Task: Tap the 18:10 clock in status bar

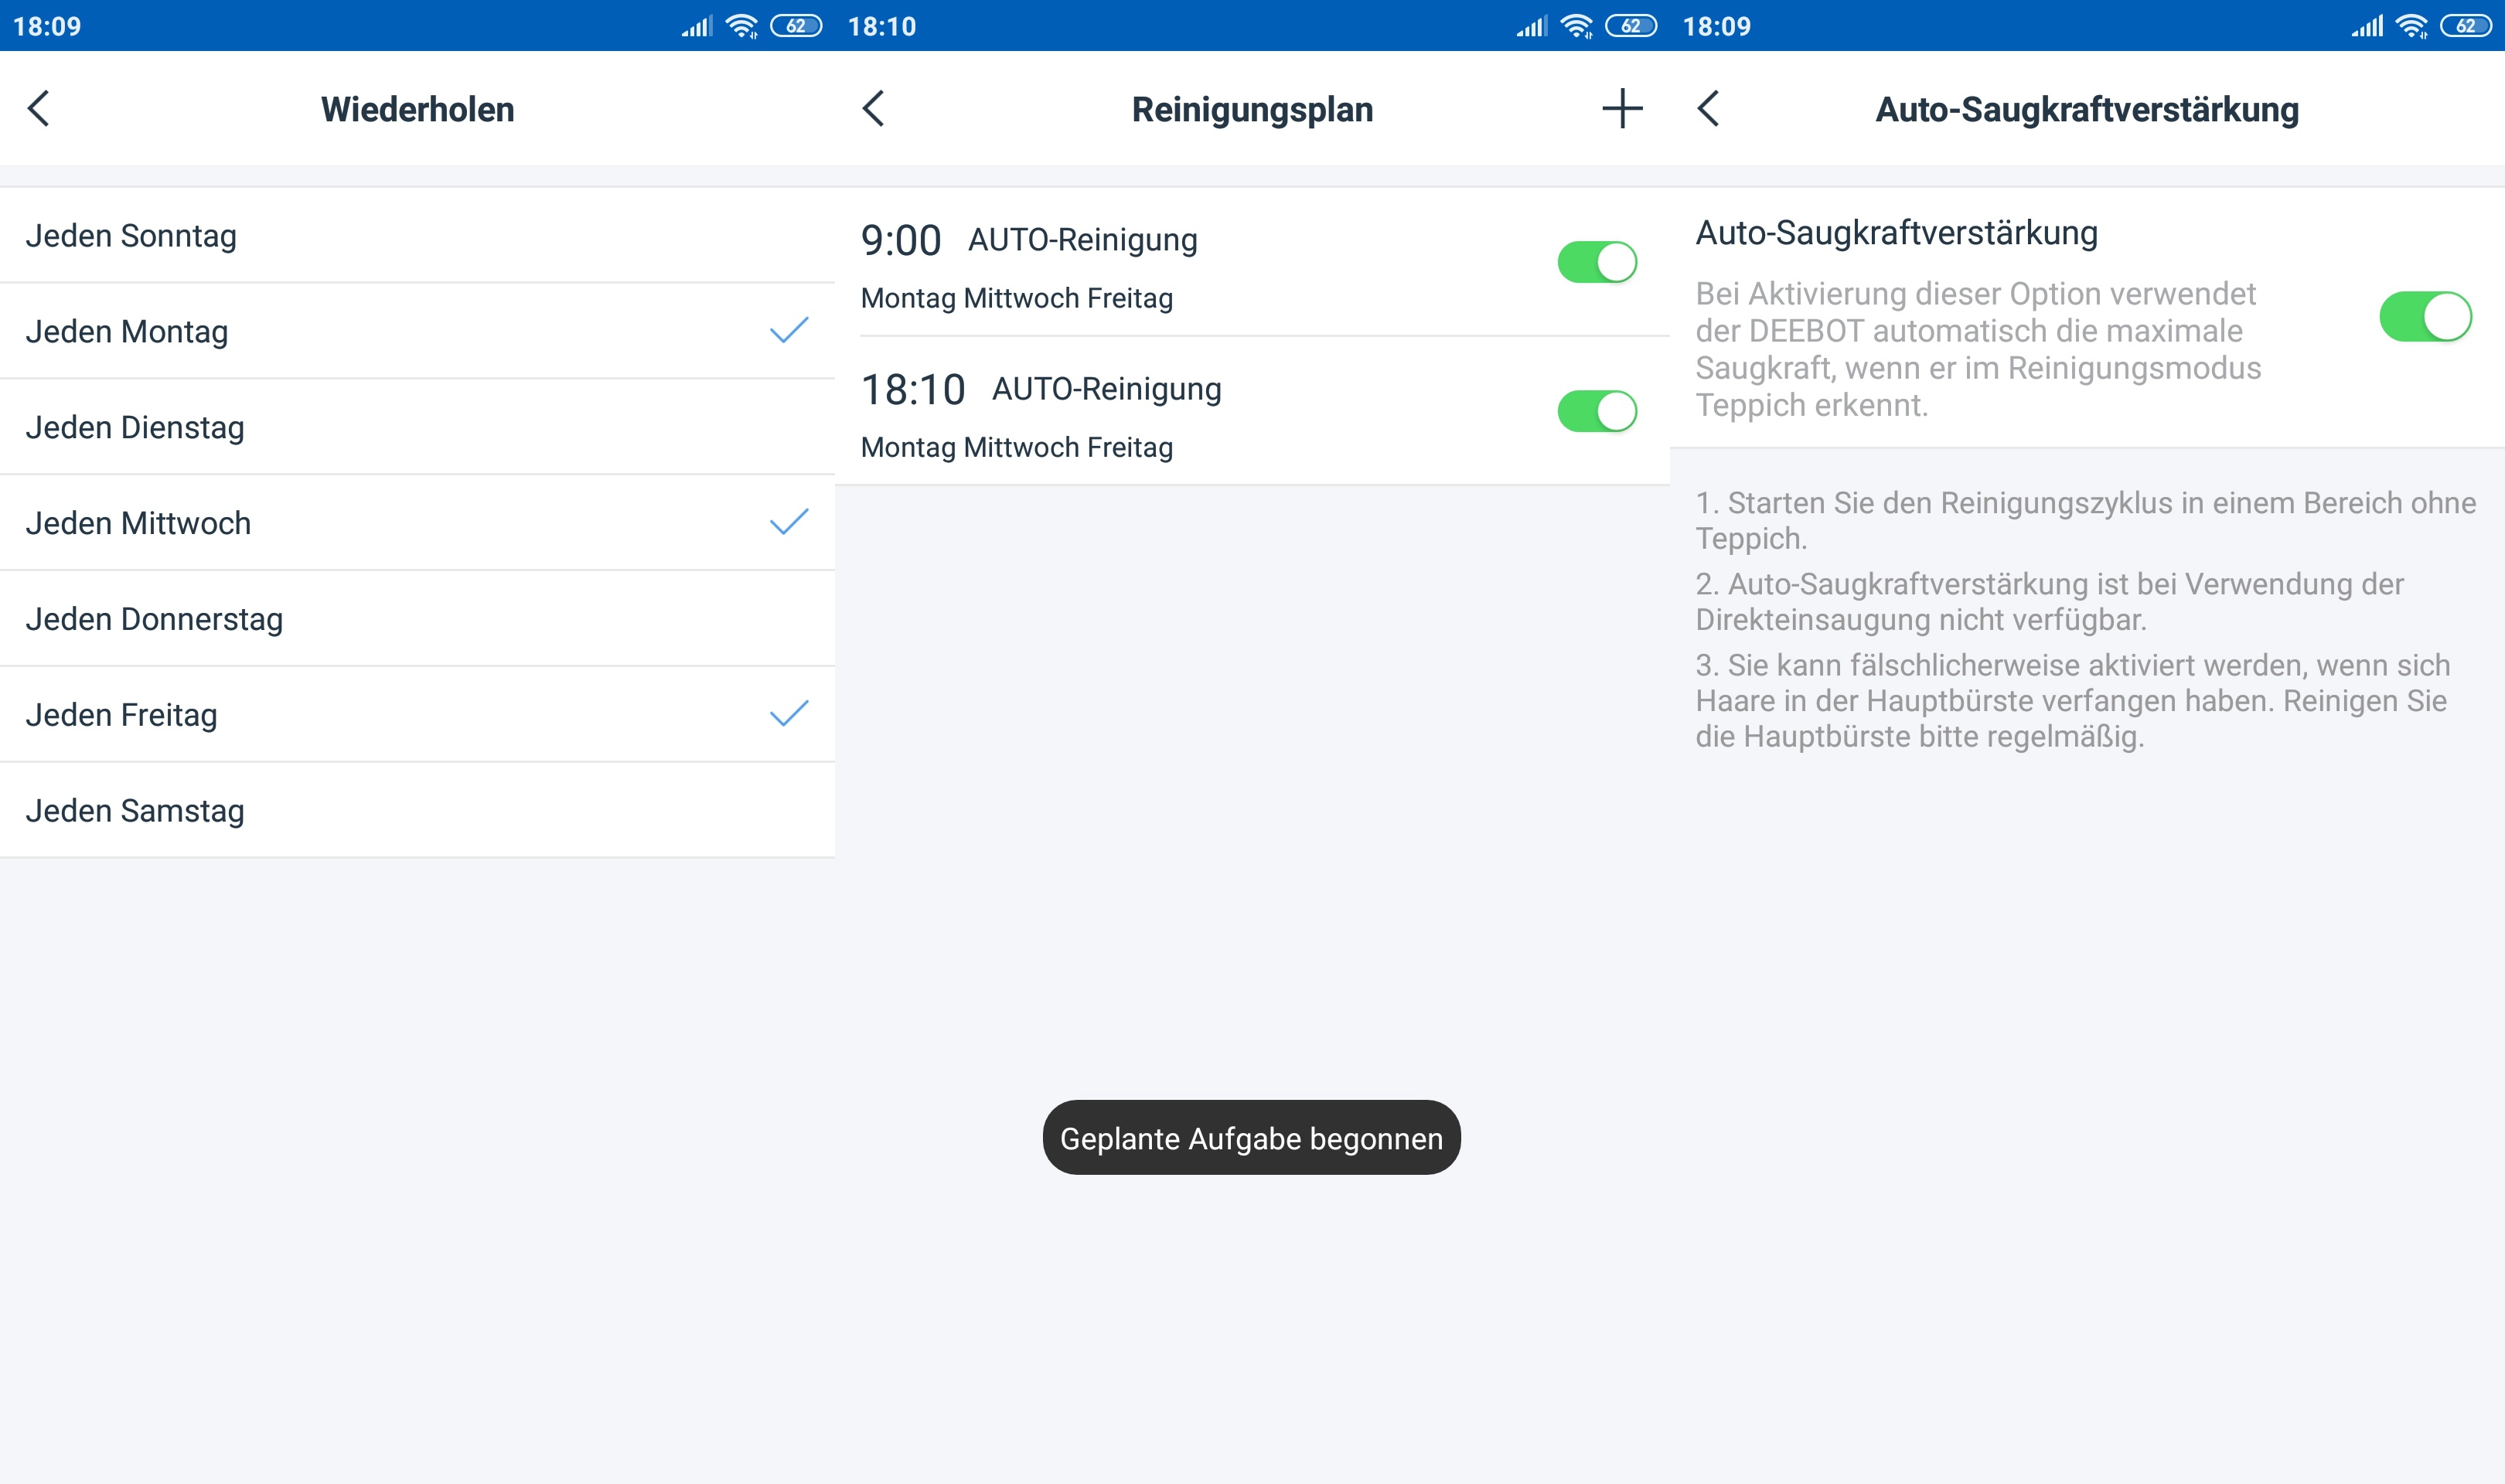Action: point(882,26)
